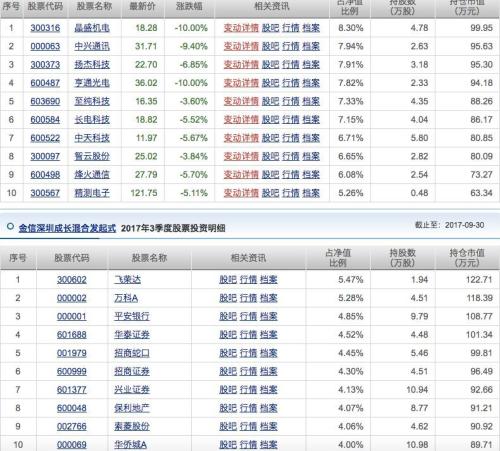
Task: Open 兴业证券 stock name link
Action: pos(132,390)
